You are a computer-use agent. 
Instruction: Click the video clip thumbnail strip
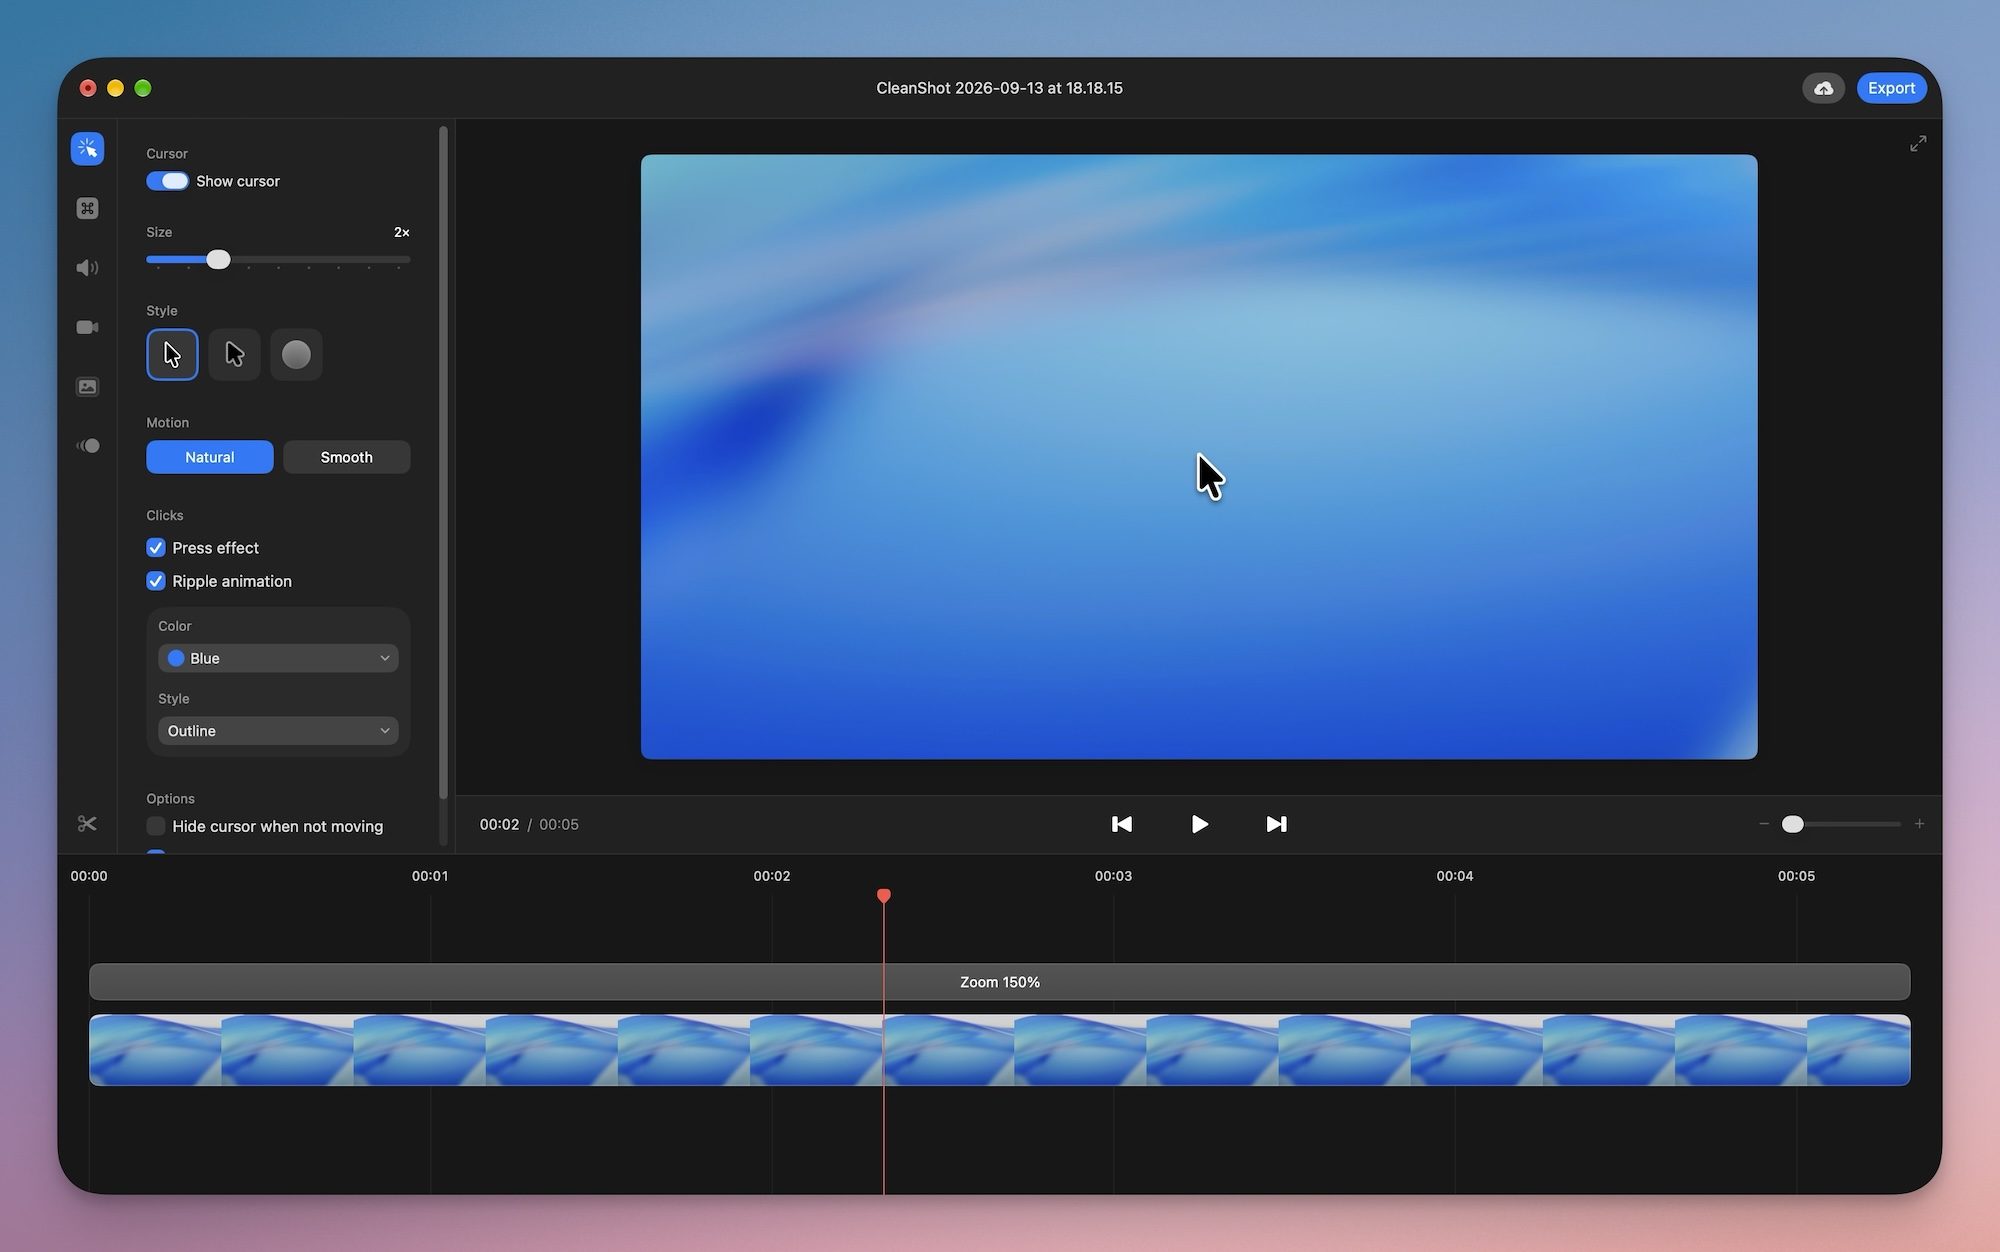(x=999, y=1050)
